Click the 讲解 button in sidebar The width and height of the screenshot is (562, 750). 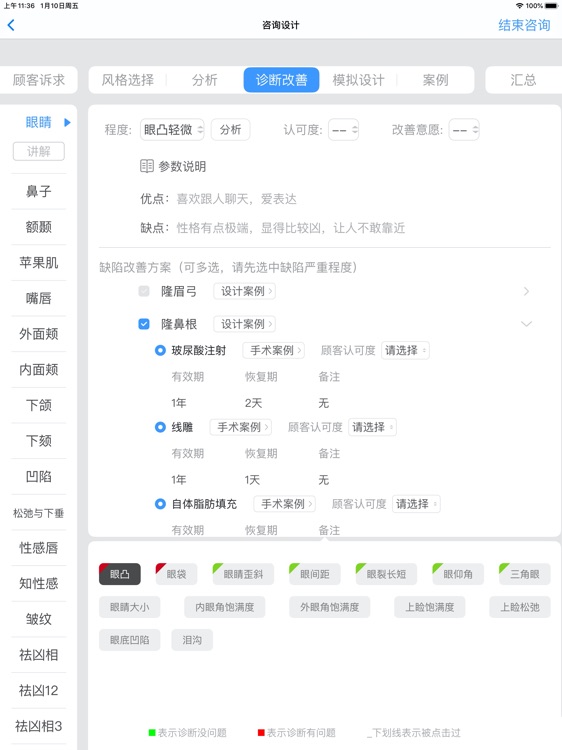[39, 152]
